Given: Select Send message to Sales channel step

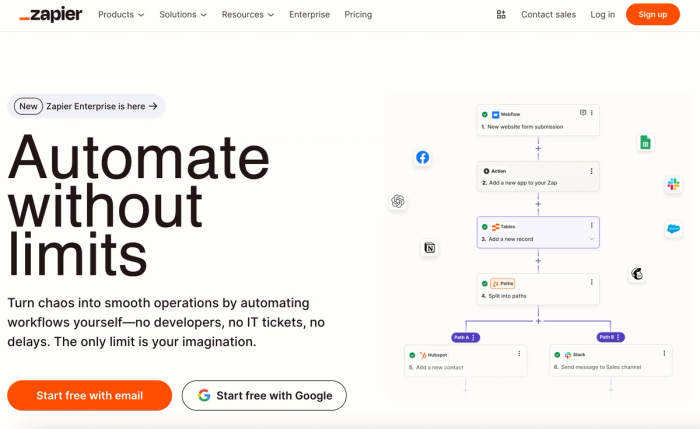Looking at the screenshot, I should click(x=611, y=360).
